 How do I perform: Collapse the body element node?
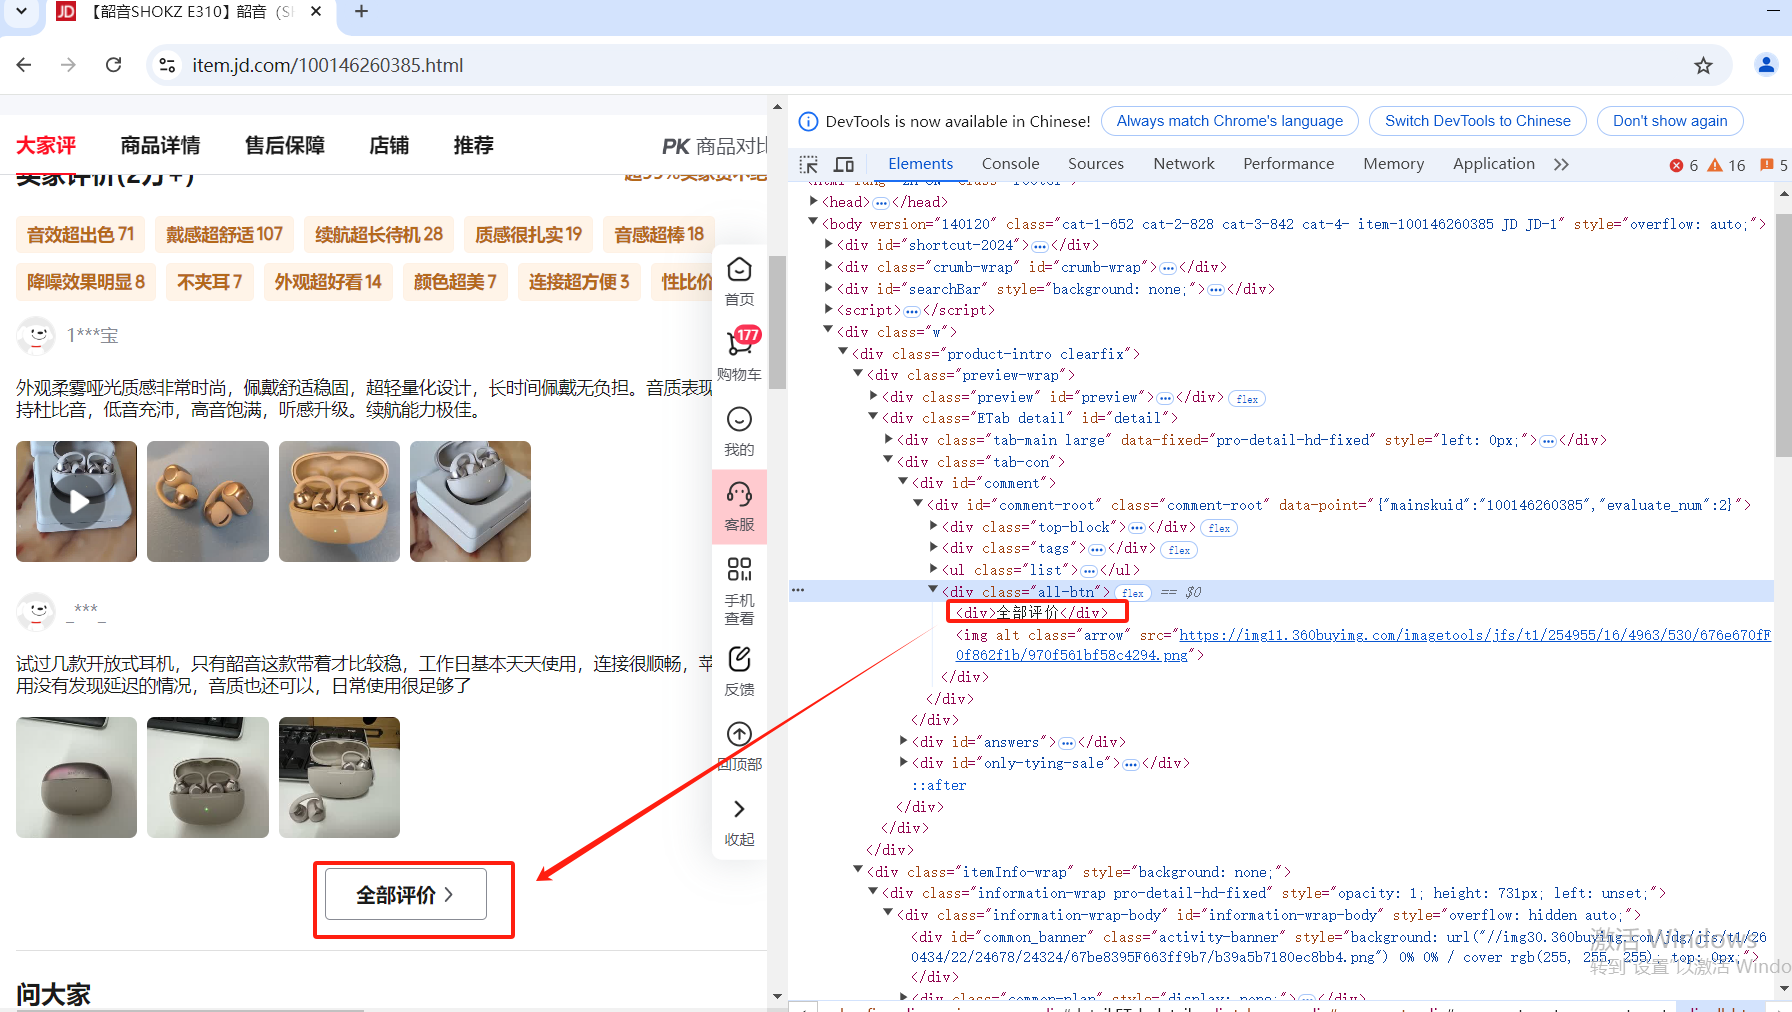813,223
